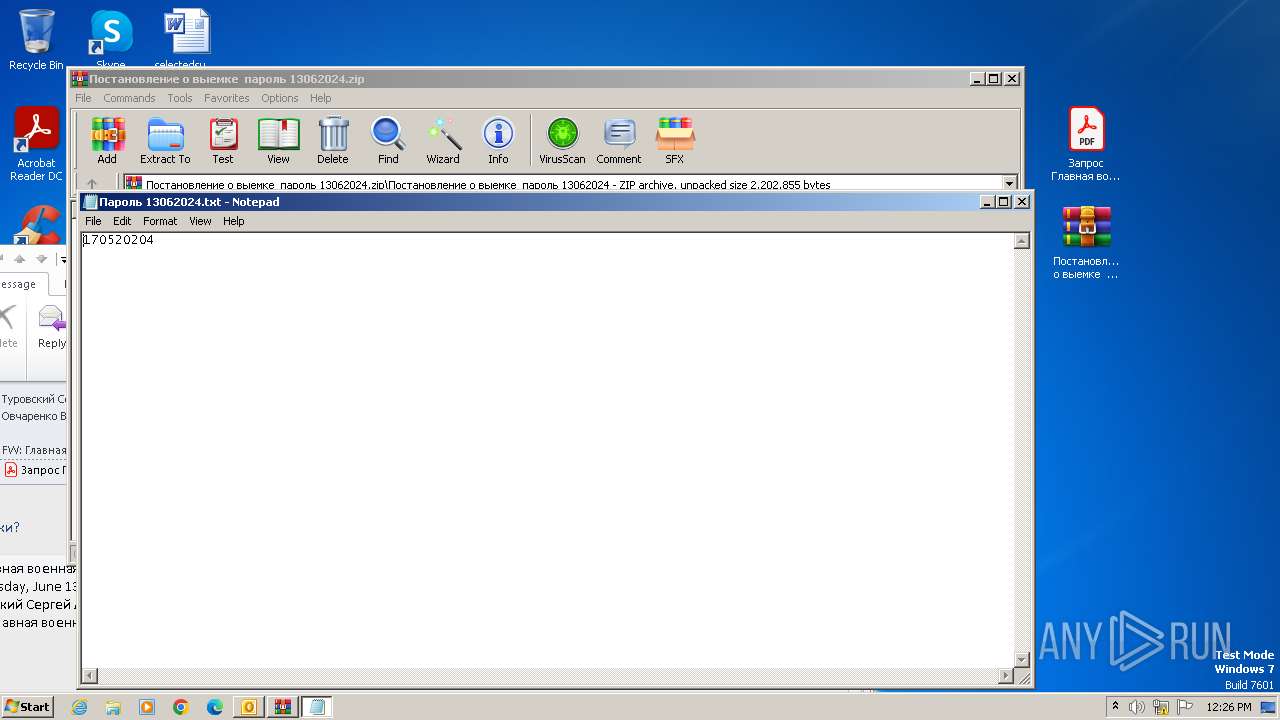Viewport: 1280px width, 720px height.
Task: Open Notepad File menu
Action: pyautogui.click(x=93, y=221)
